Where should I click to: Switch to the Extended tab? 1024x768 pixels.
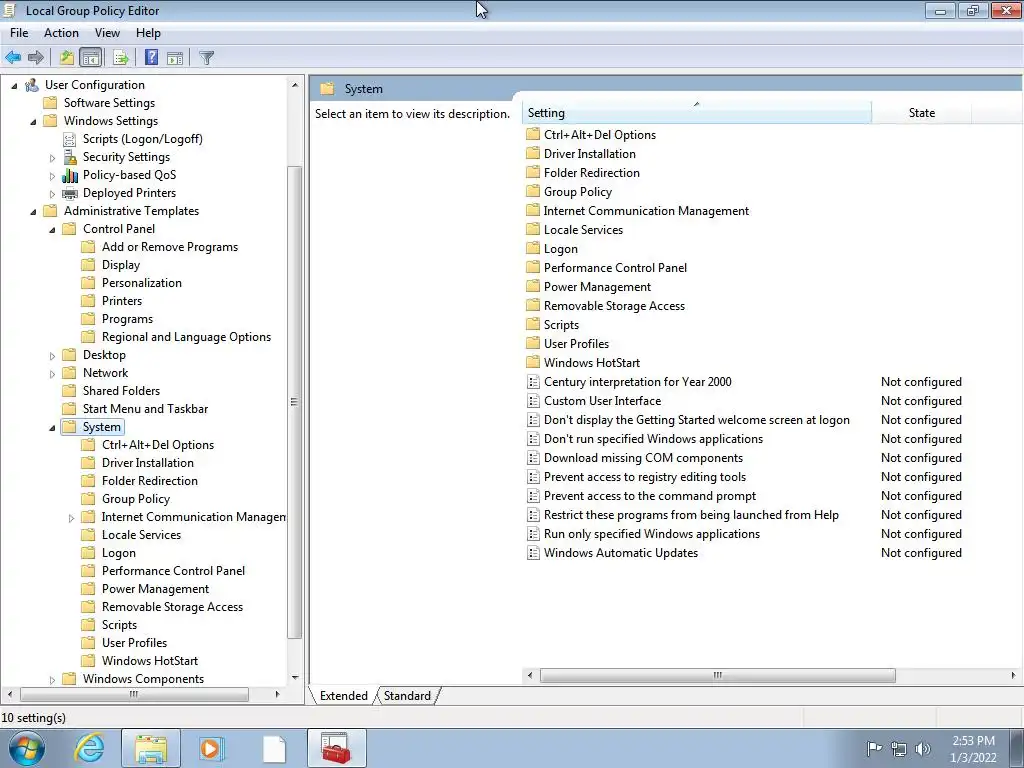344,696
